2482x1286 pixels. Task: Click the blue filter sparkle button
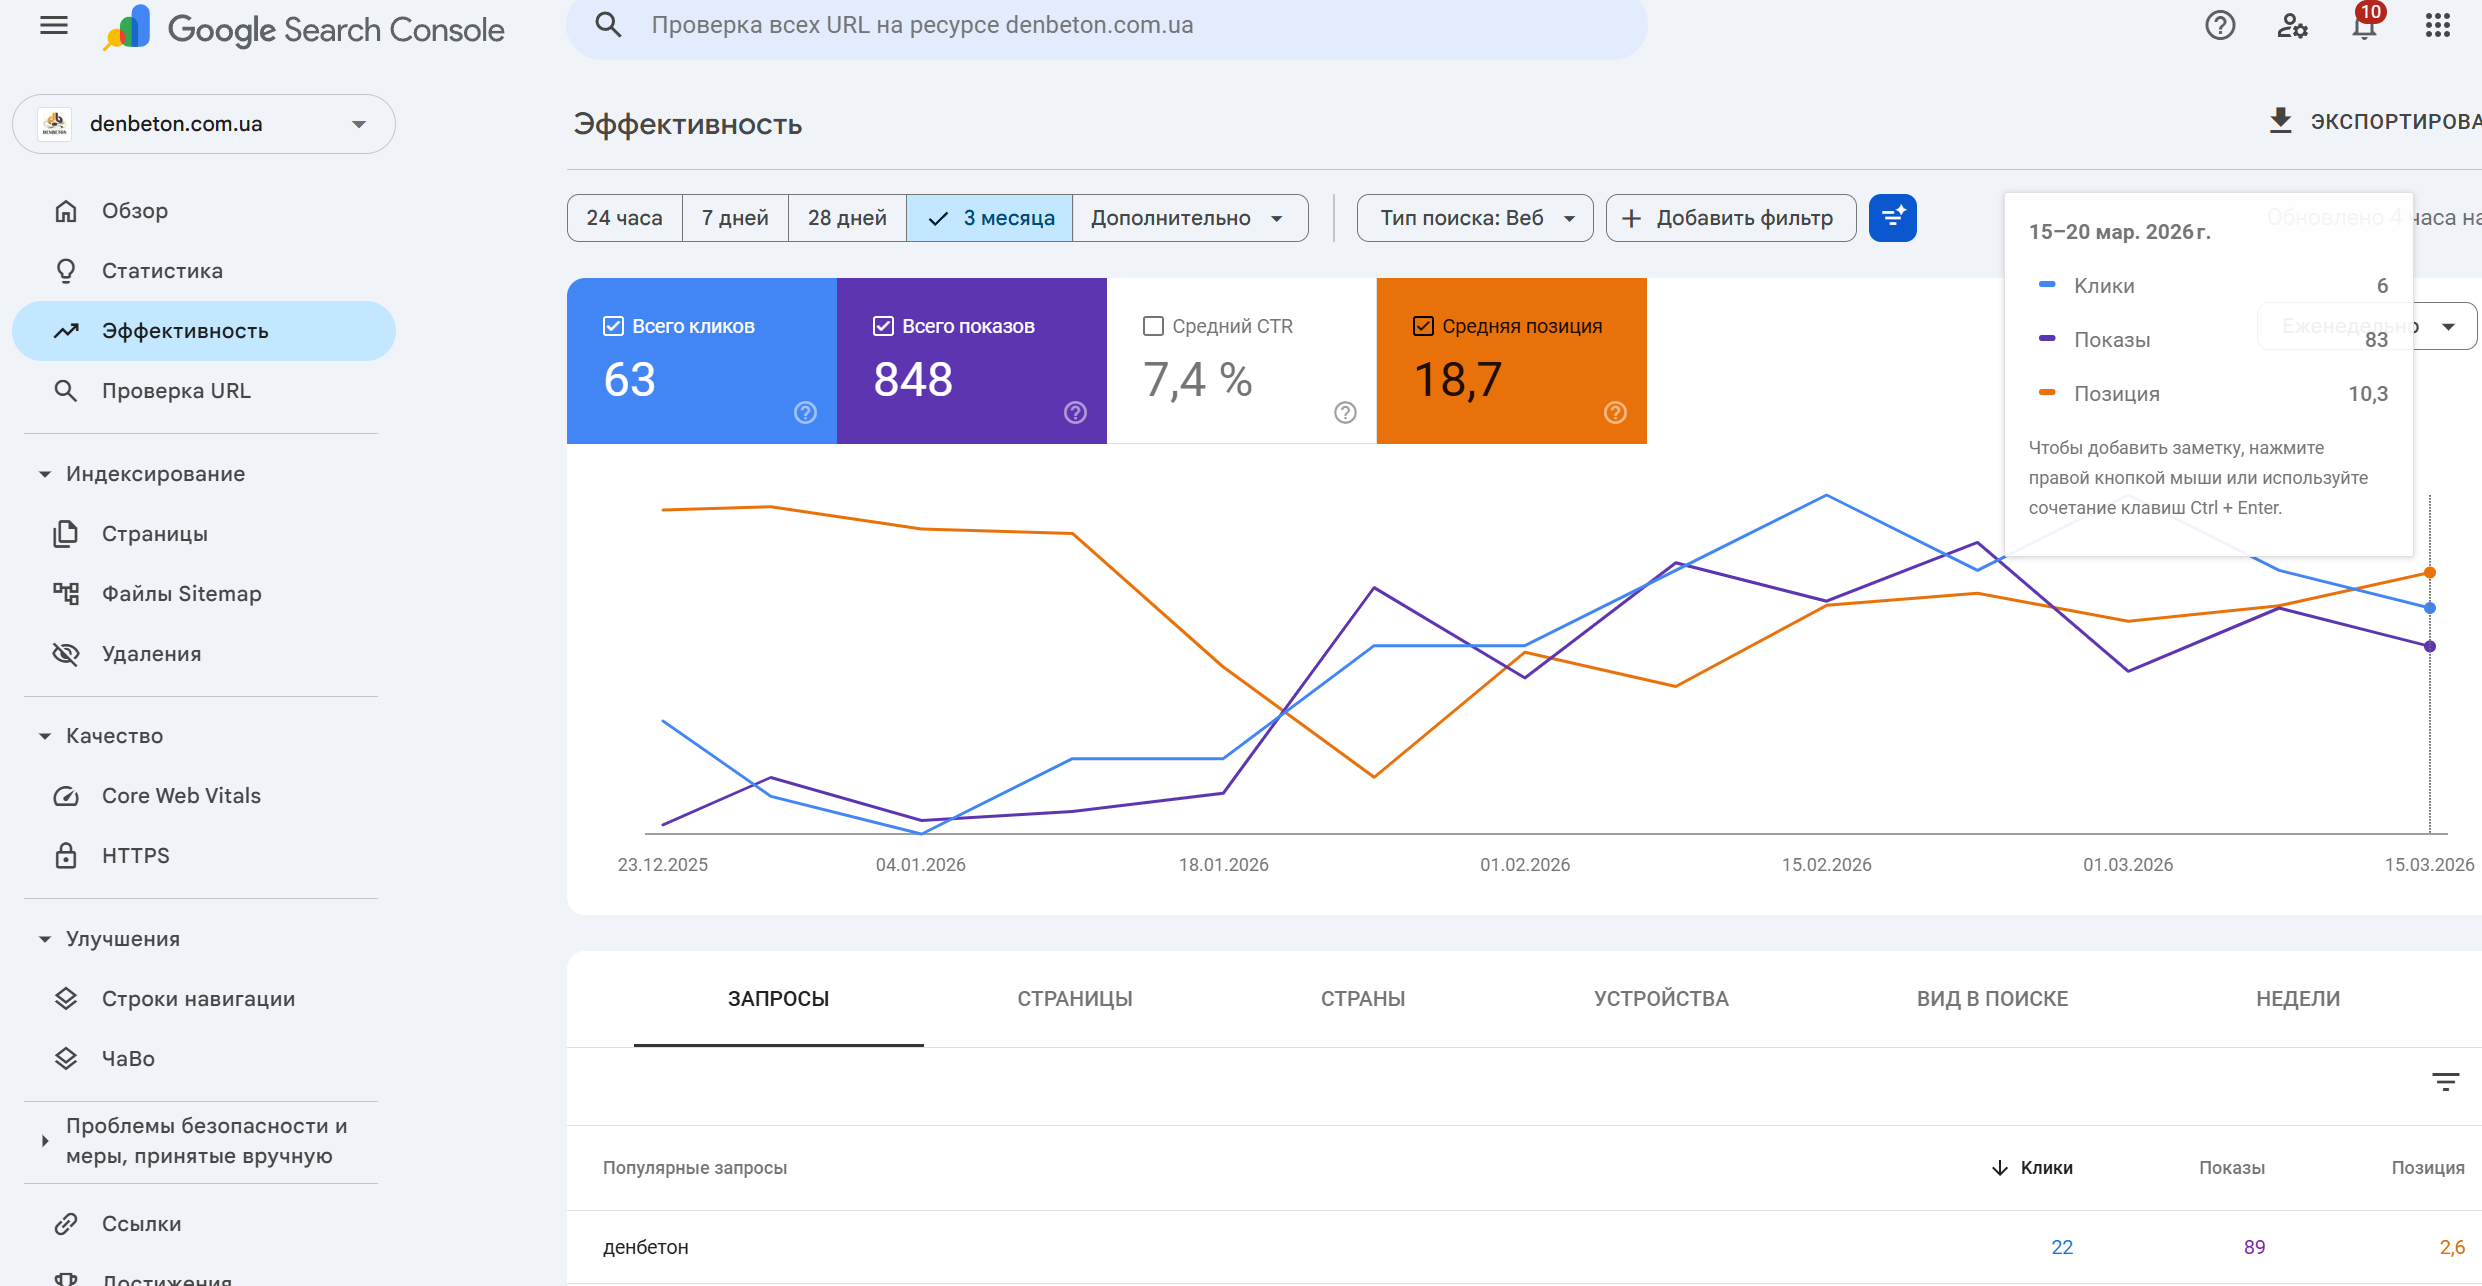(1892, 218)
